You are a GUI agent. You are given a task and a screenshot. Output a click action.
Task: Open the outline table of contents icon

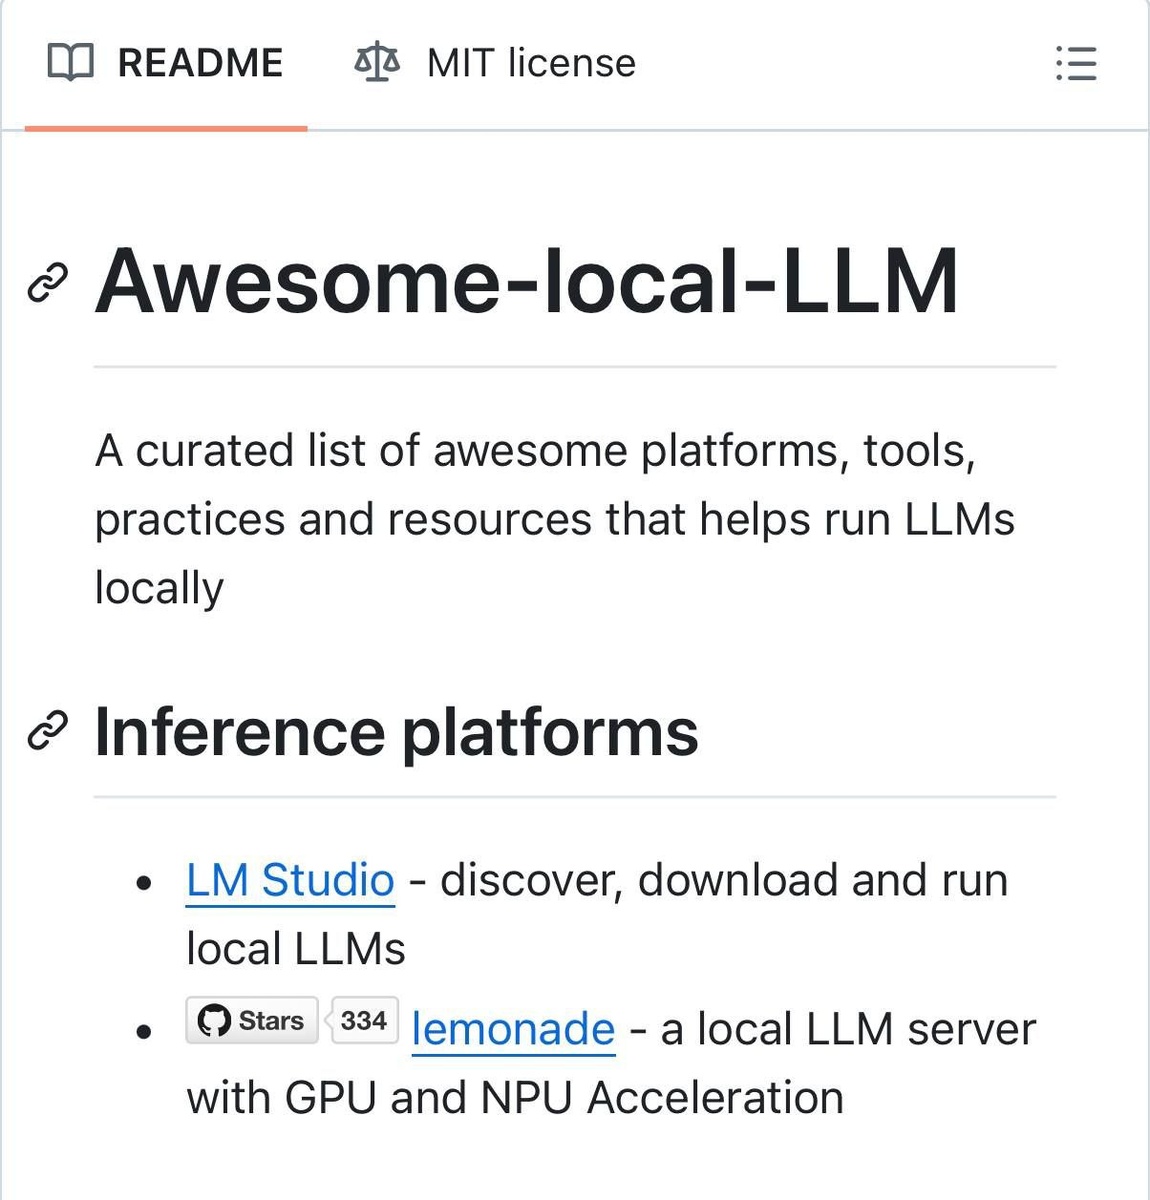pyautogui.click(x=1076, y=63)
